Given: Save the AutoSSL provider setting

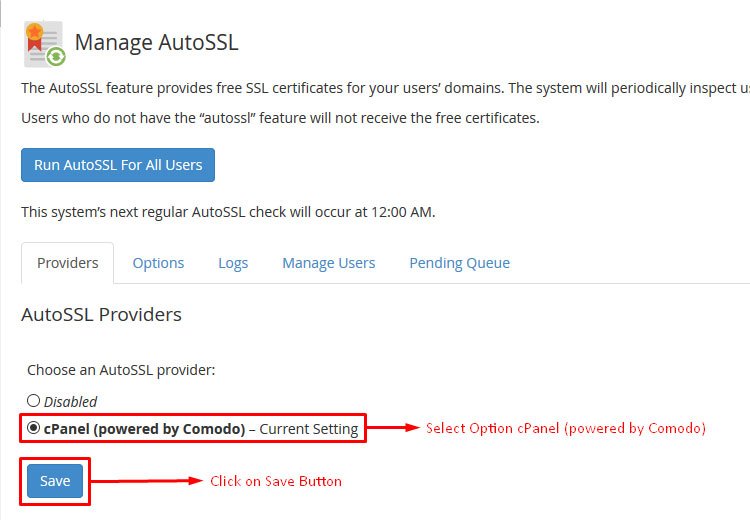Looking at the screenshot, I should point(55,481).
